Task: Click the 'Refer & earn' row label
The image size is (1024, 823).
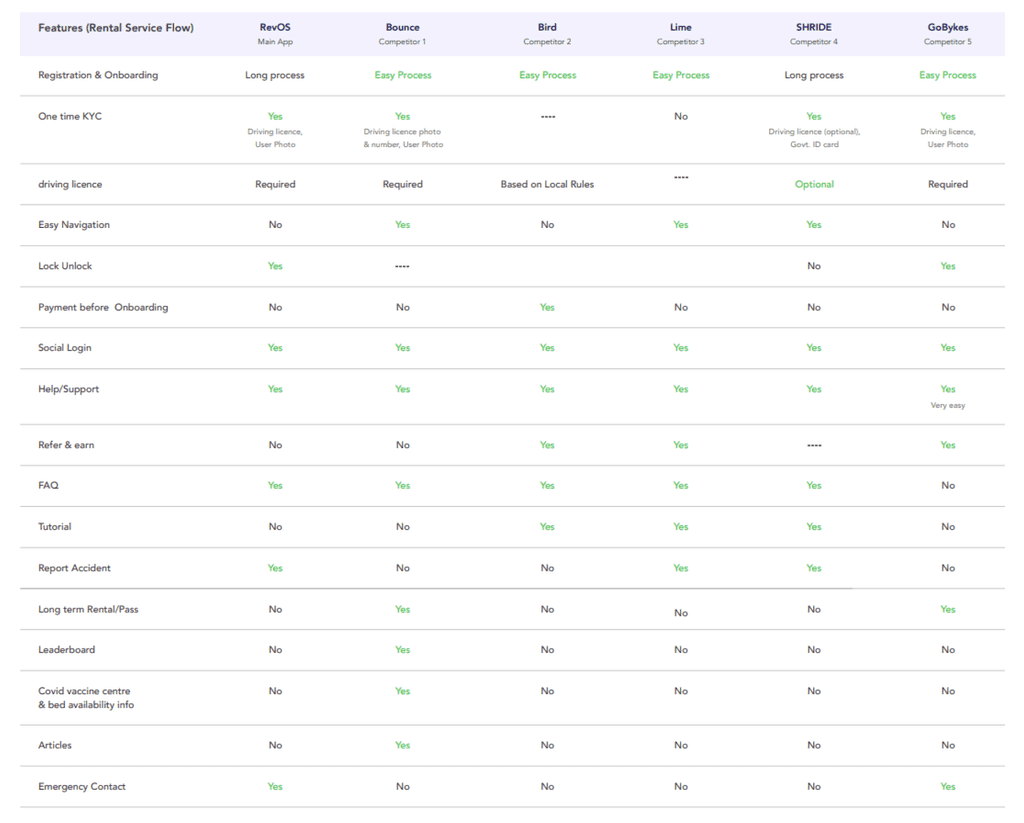Action: (x=66, y=445)
